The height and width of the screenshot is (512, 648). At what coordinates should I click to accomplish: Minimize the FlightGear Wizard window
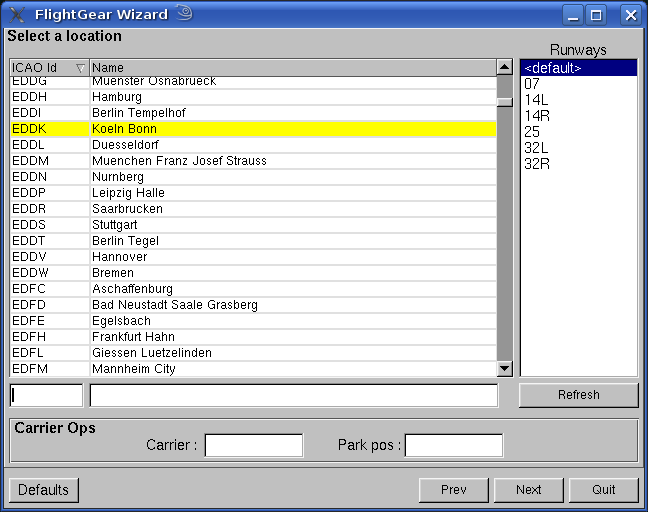(573, 15)
